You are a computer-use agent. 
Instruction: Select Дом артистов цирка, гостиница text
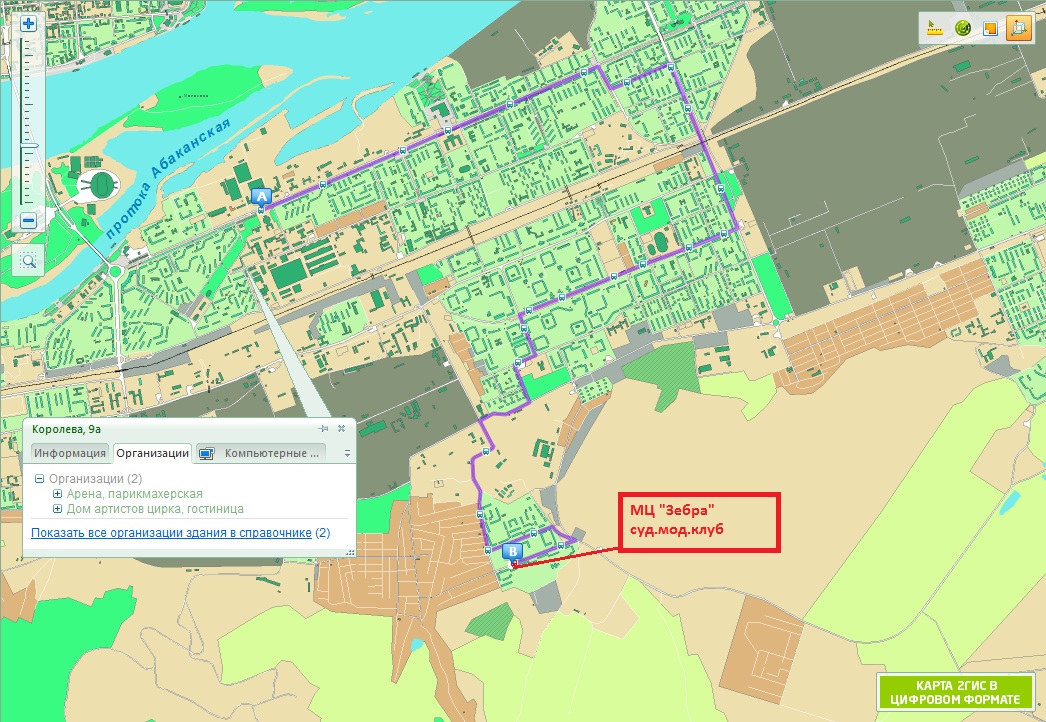155,508
